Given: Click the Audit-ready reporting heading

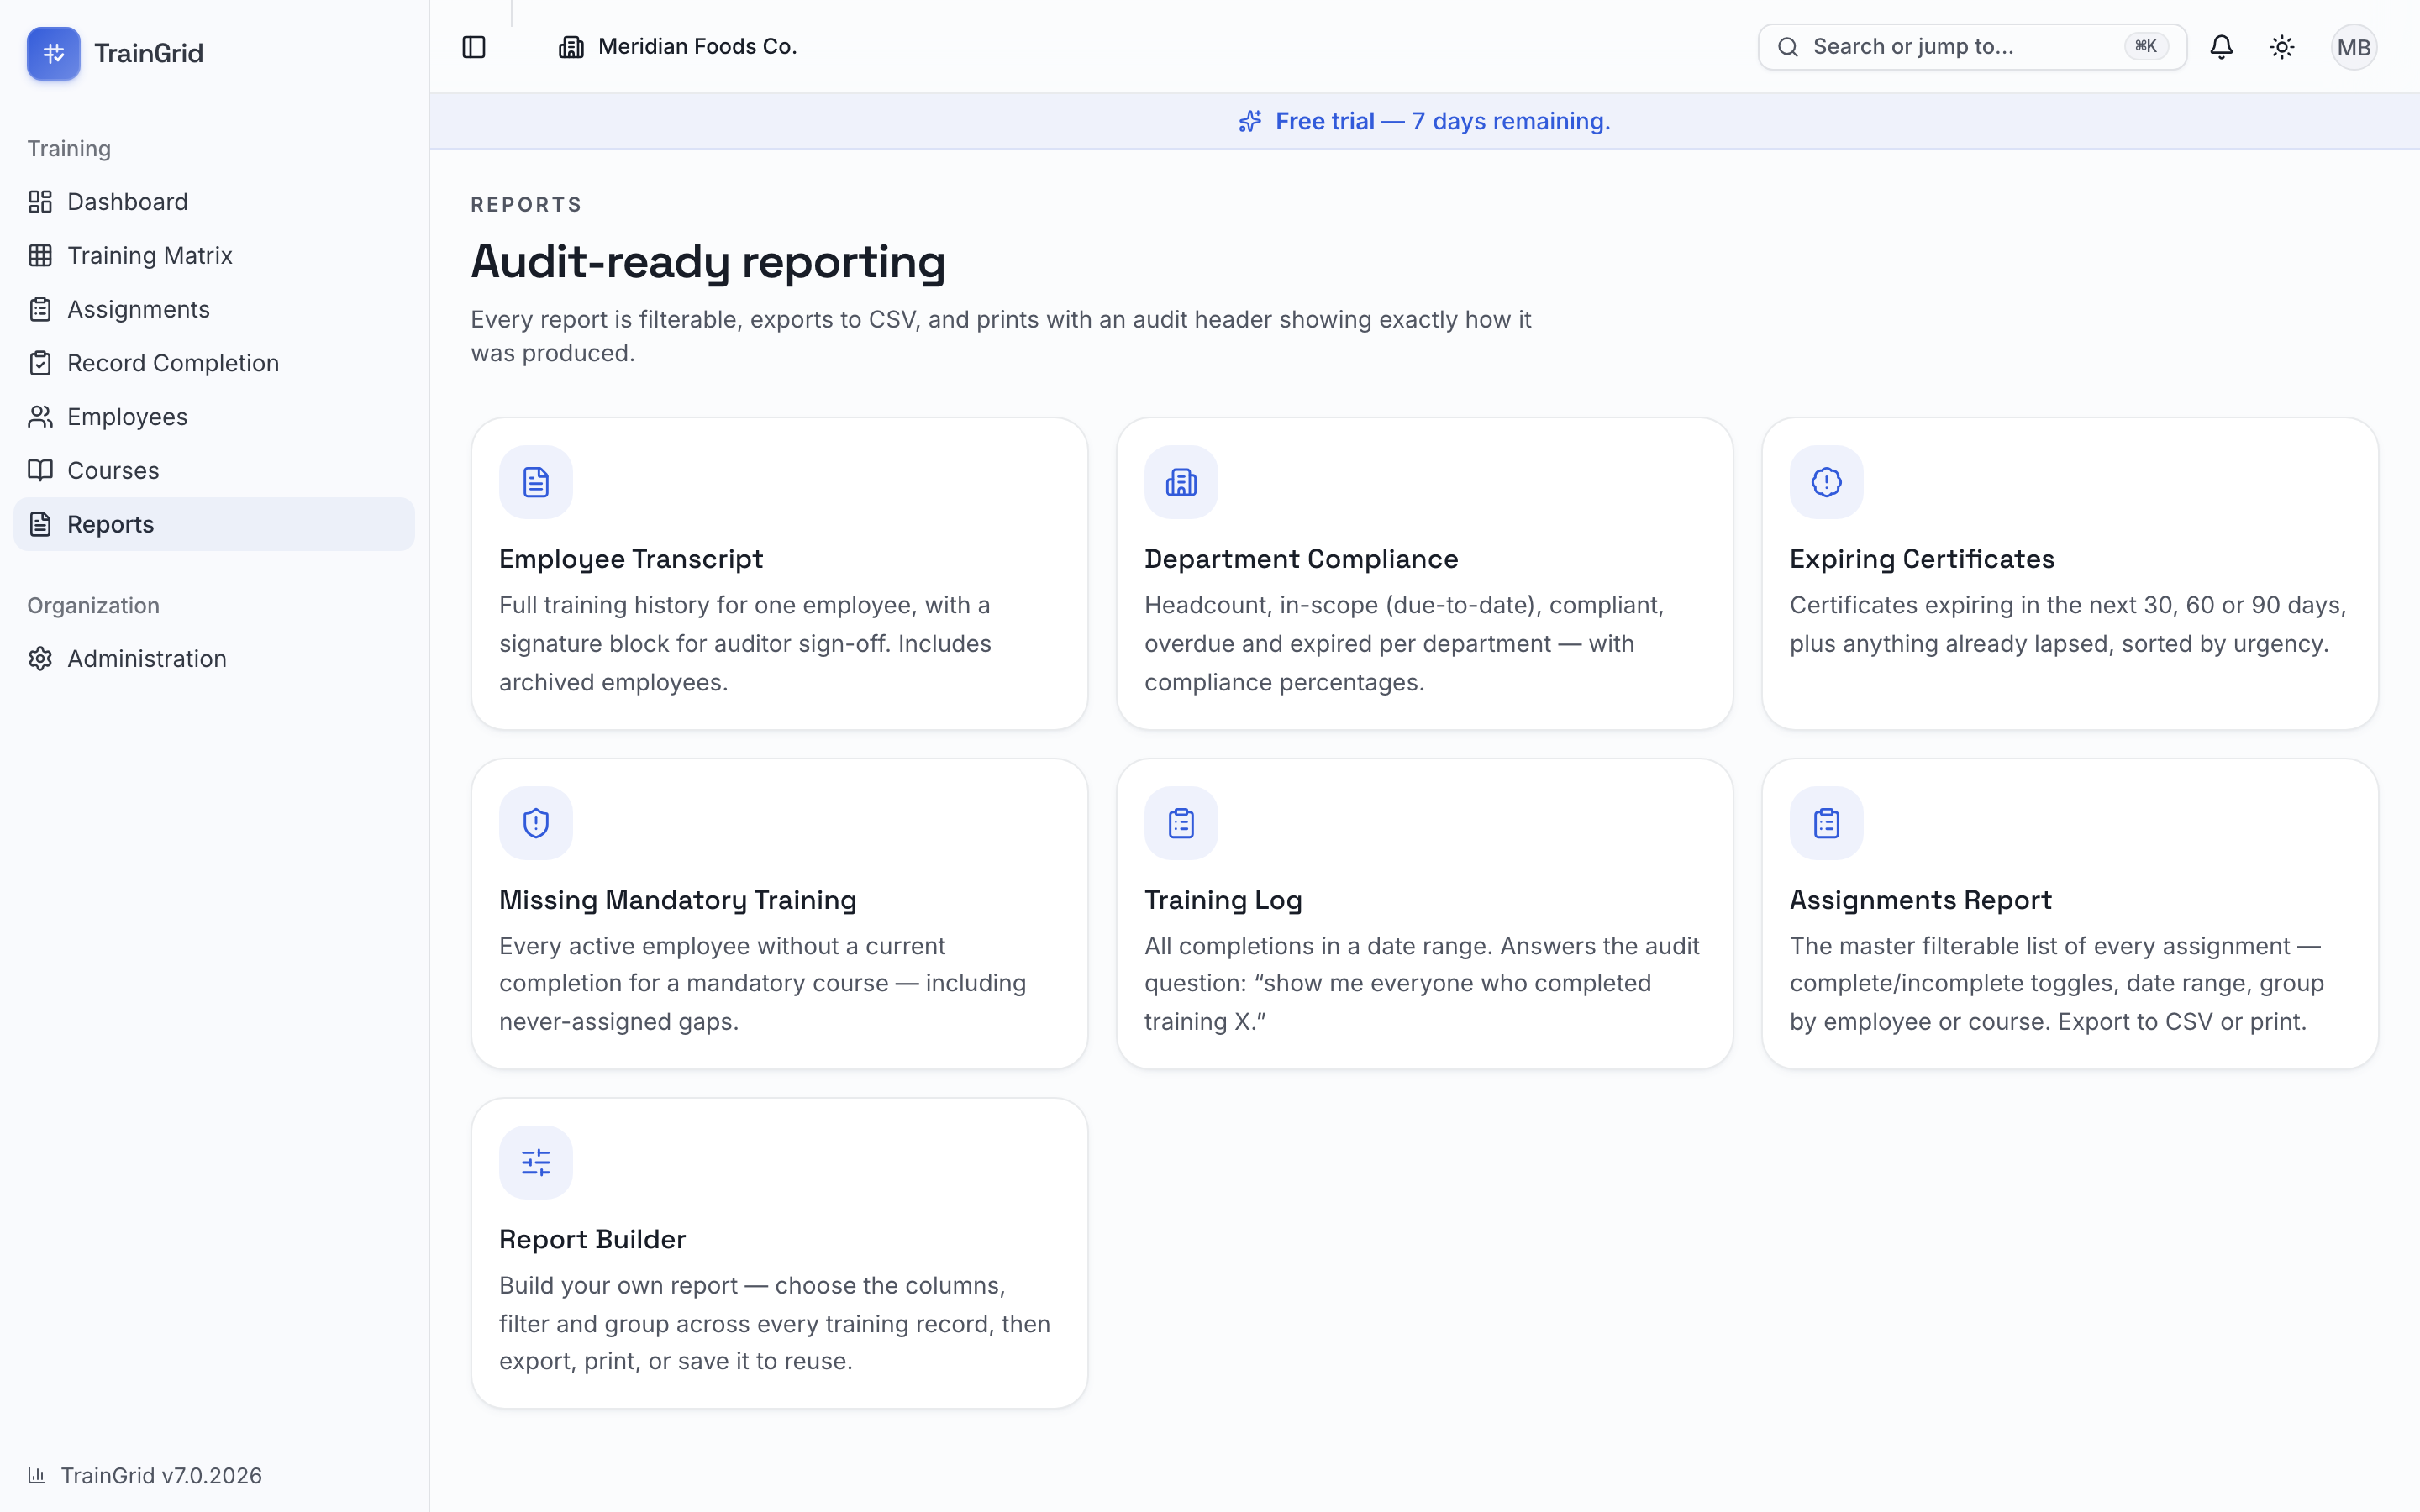Looking at the screenshot, I should pyautogui.click(x=708, y=262).
